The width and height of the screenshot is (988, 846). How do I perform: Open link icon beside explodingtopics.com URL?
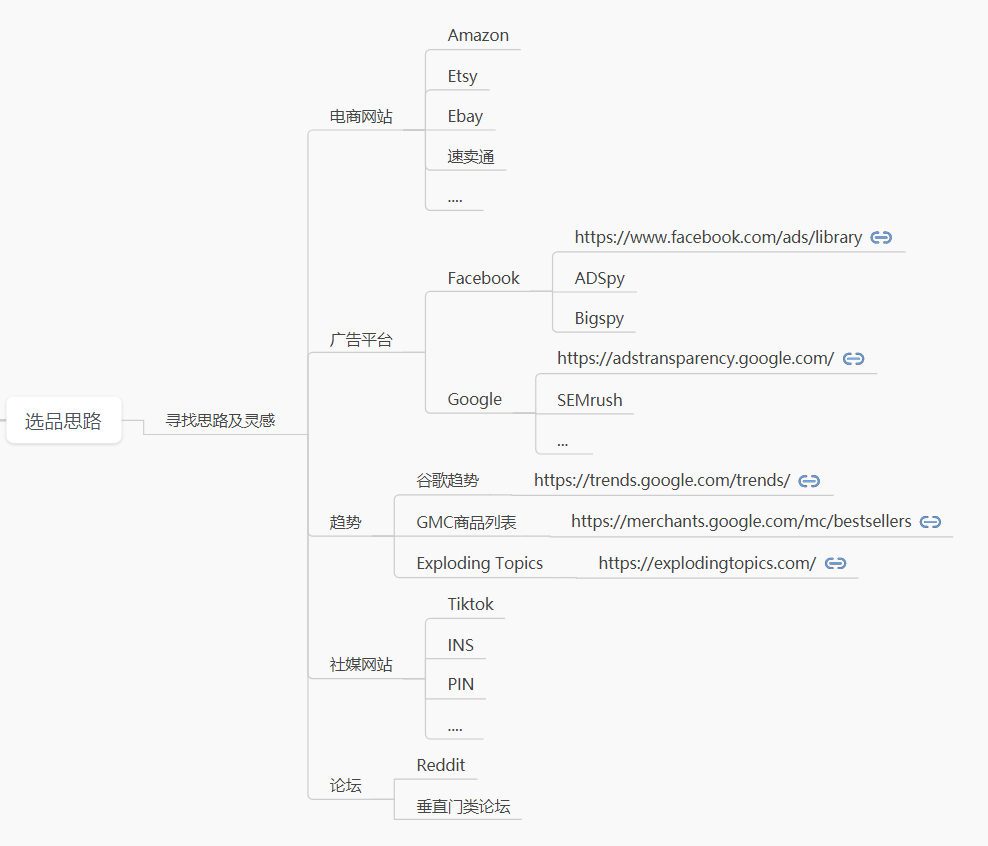(x=835, y=564)
